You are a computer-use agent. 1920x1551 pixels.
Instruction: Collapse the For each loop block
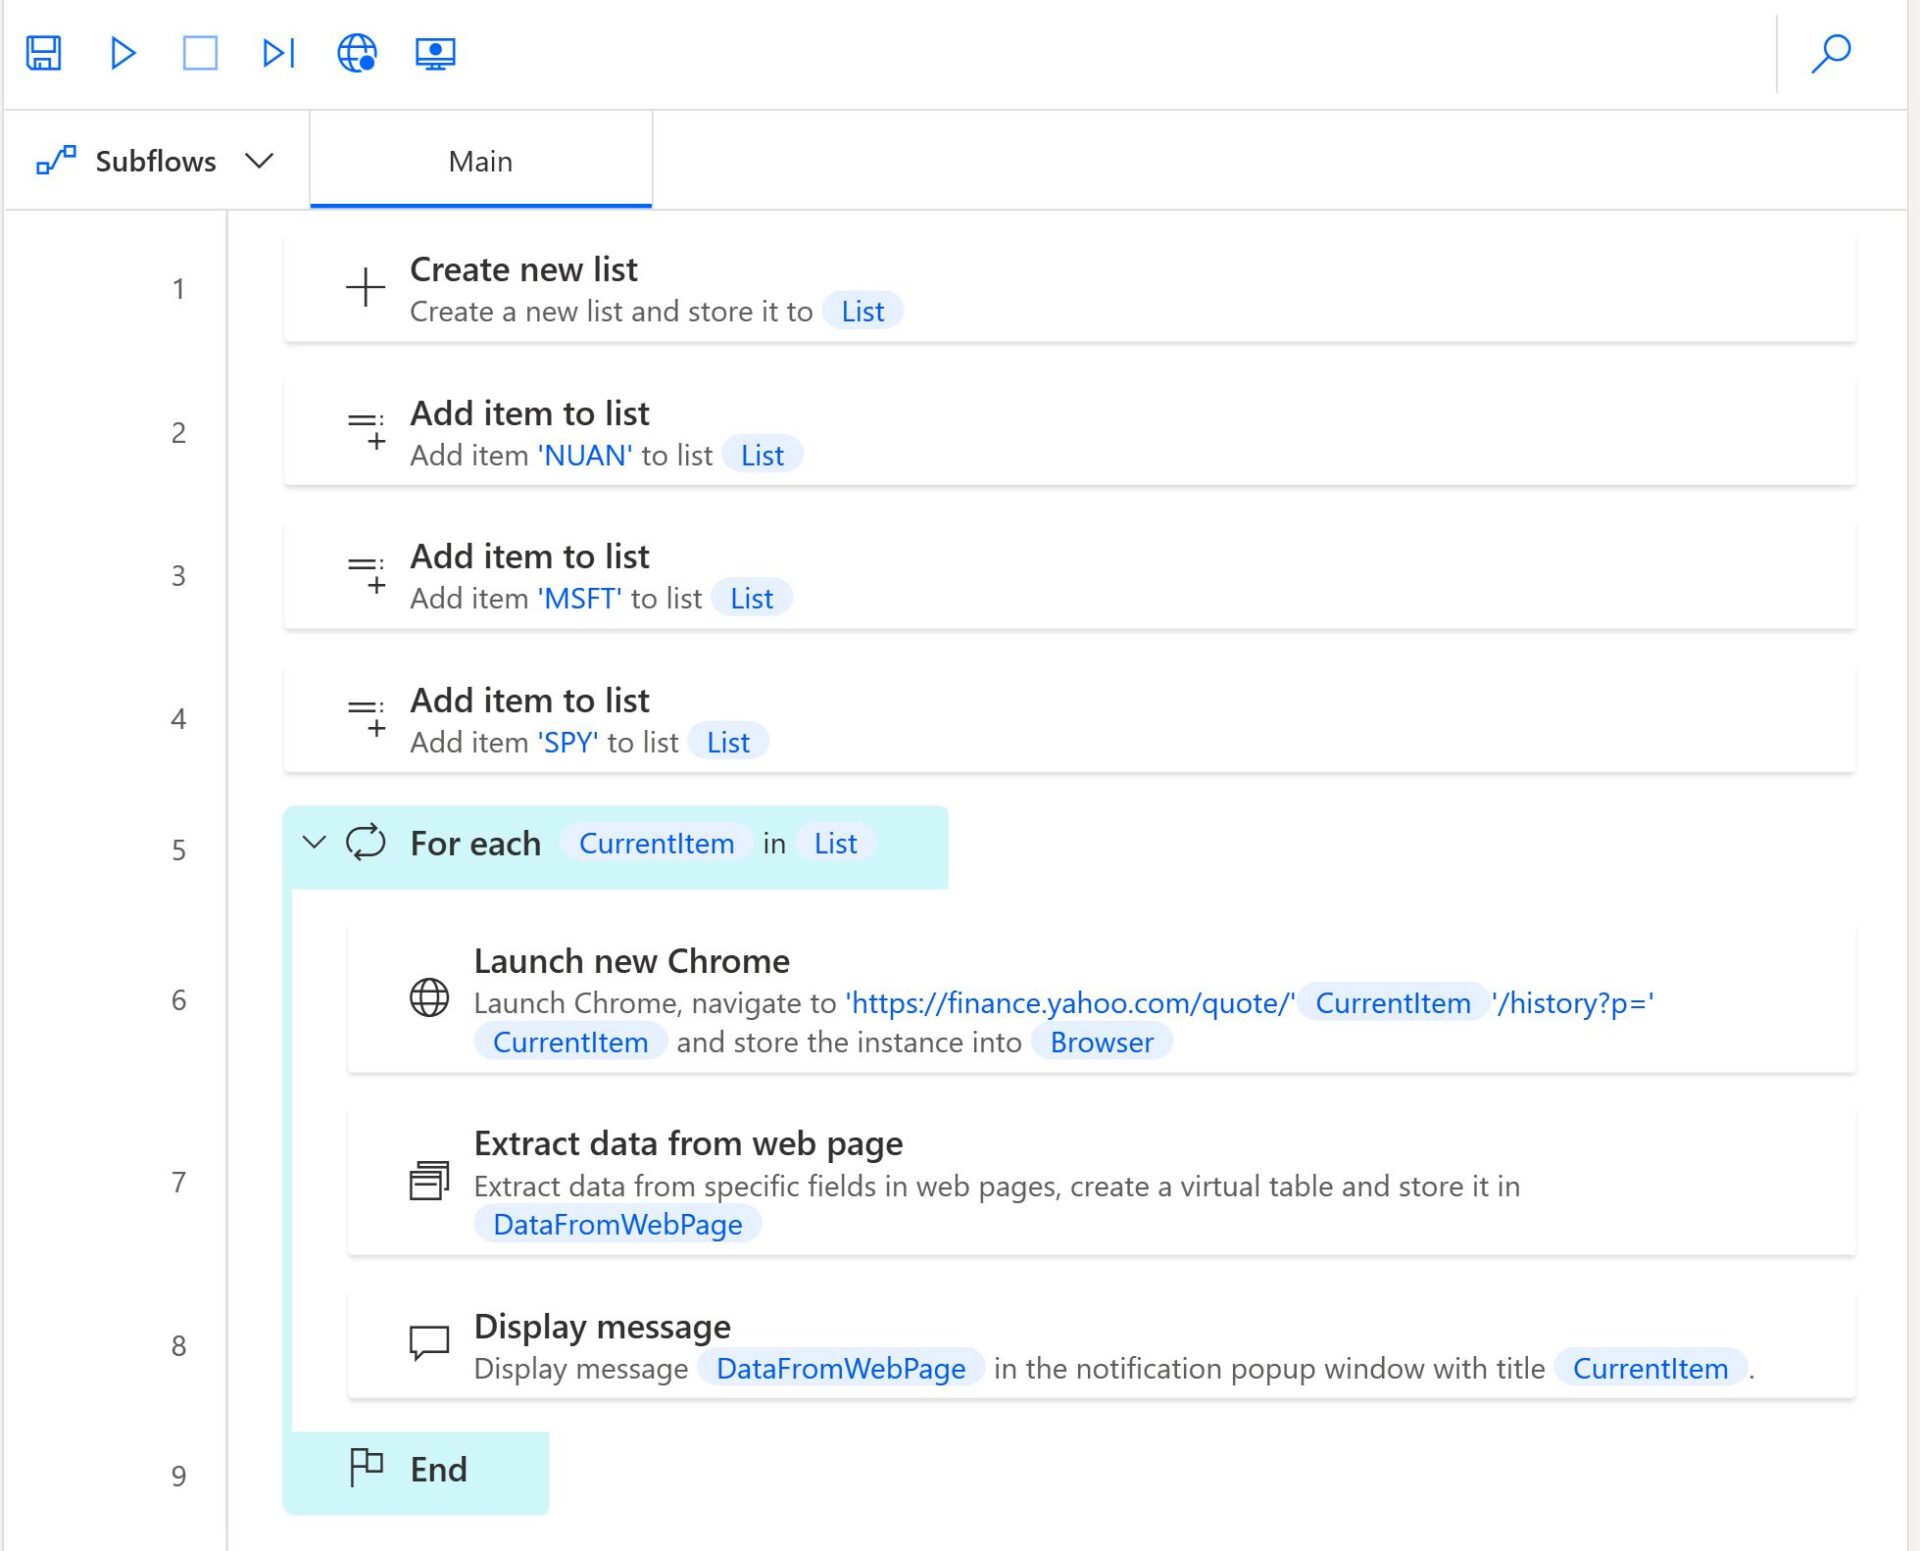pos(317,844)
